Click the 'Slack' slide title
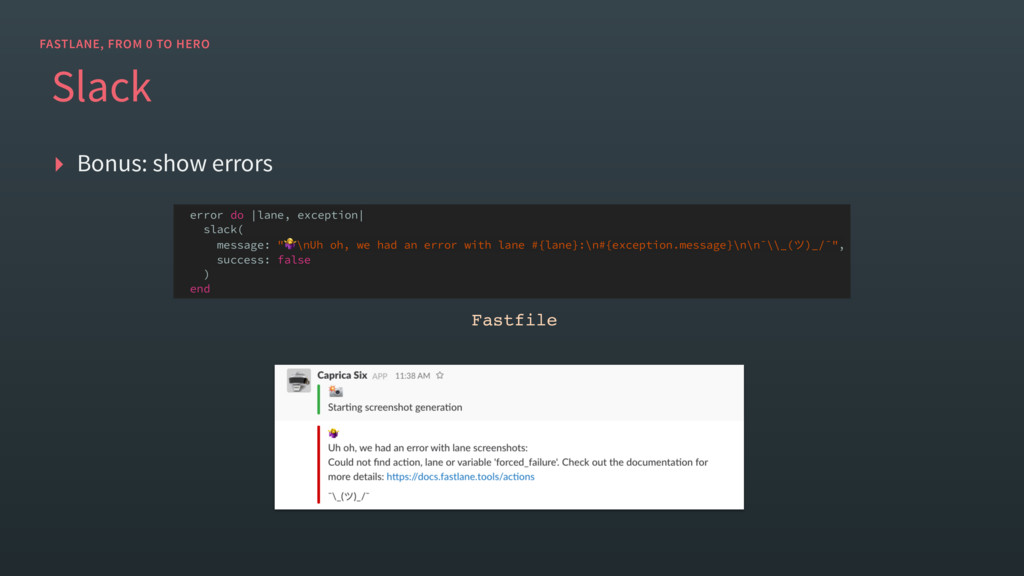Viewport: 1024px width, 576px height. click(x=102, y=86)
